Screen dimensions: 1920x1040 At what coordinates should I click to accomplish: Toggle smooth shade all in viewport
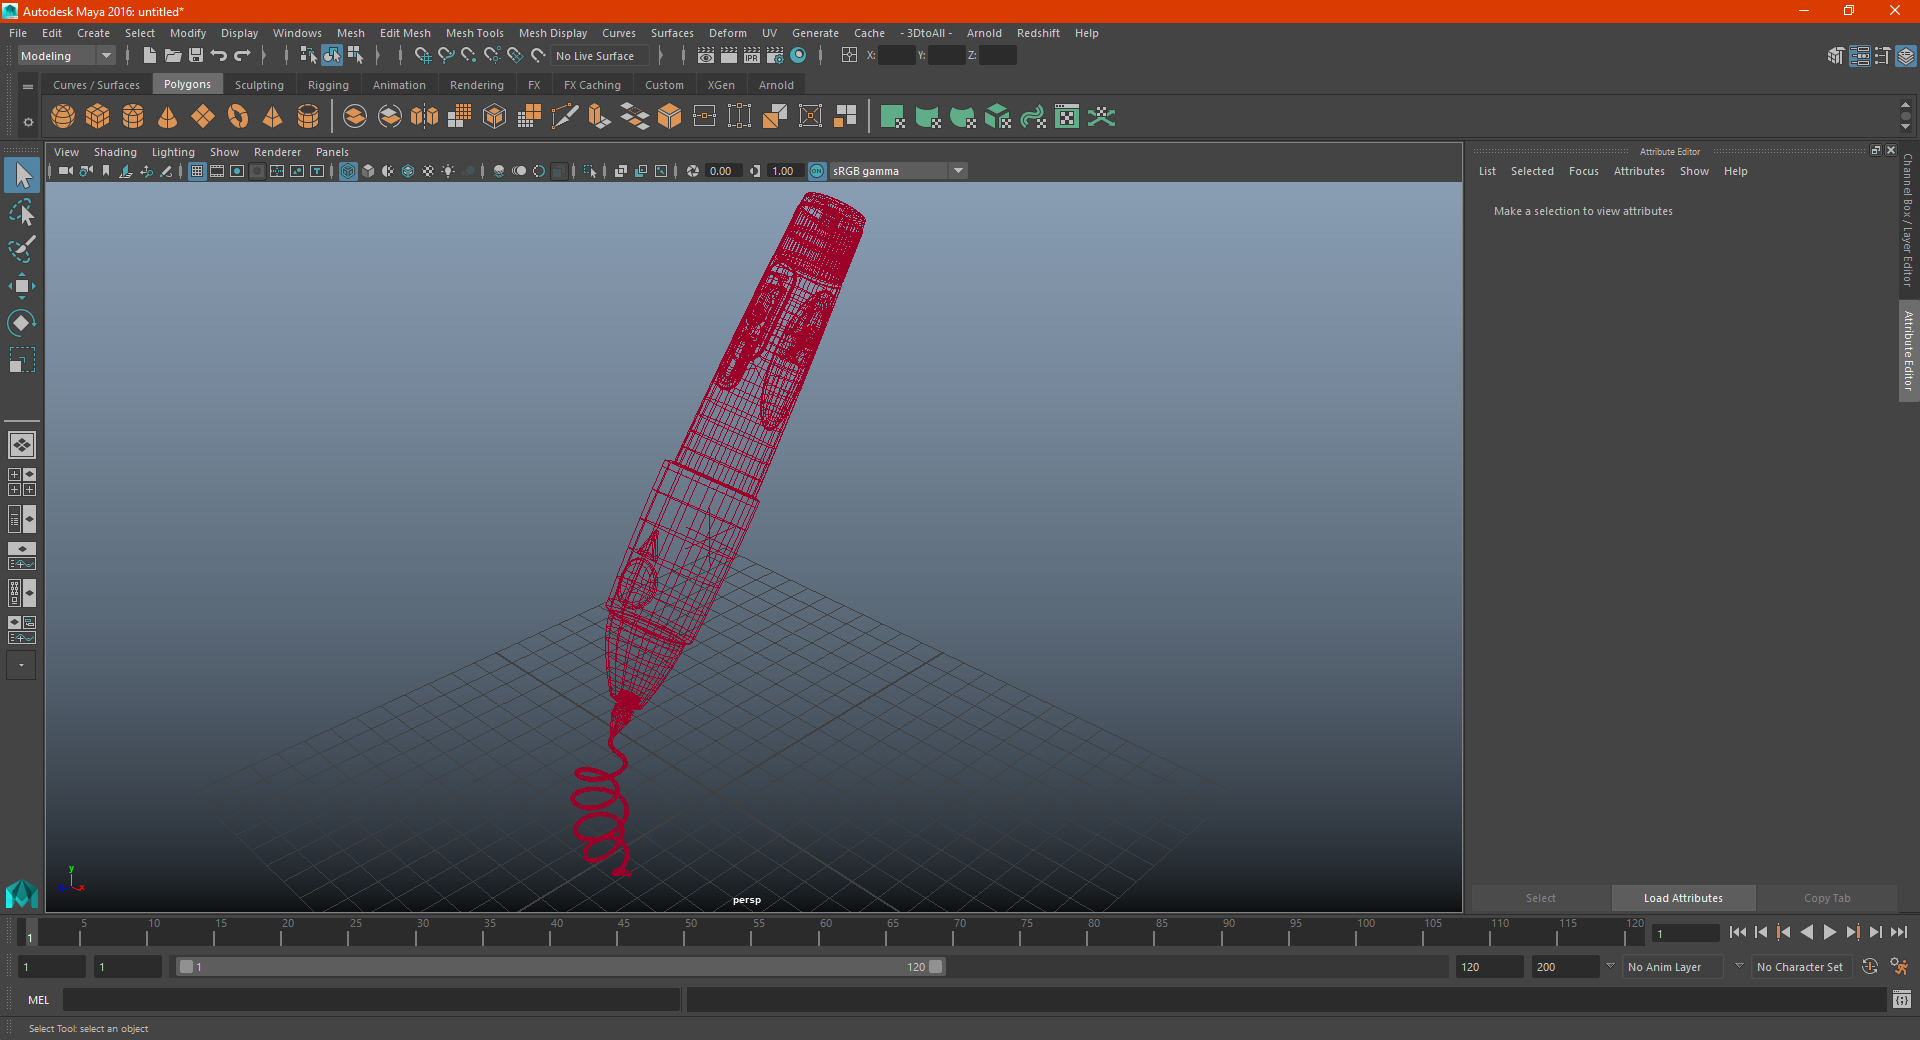click(x=369, y=171)
